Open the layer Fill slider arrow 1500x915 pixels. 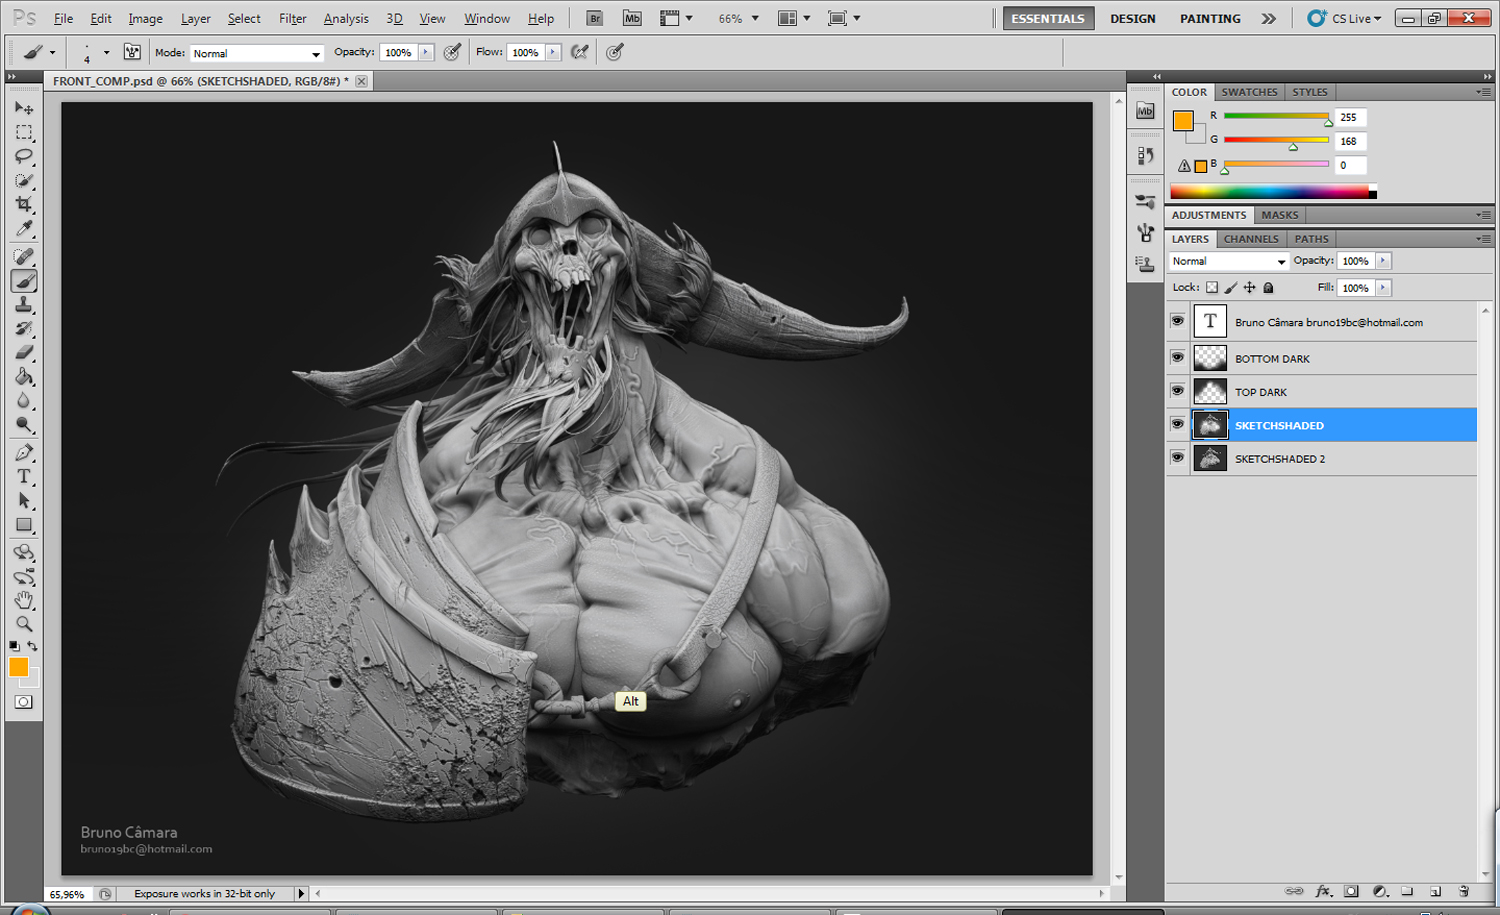(1383, 288)
